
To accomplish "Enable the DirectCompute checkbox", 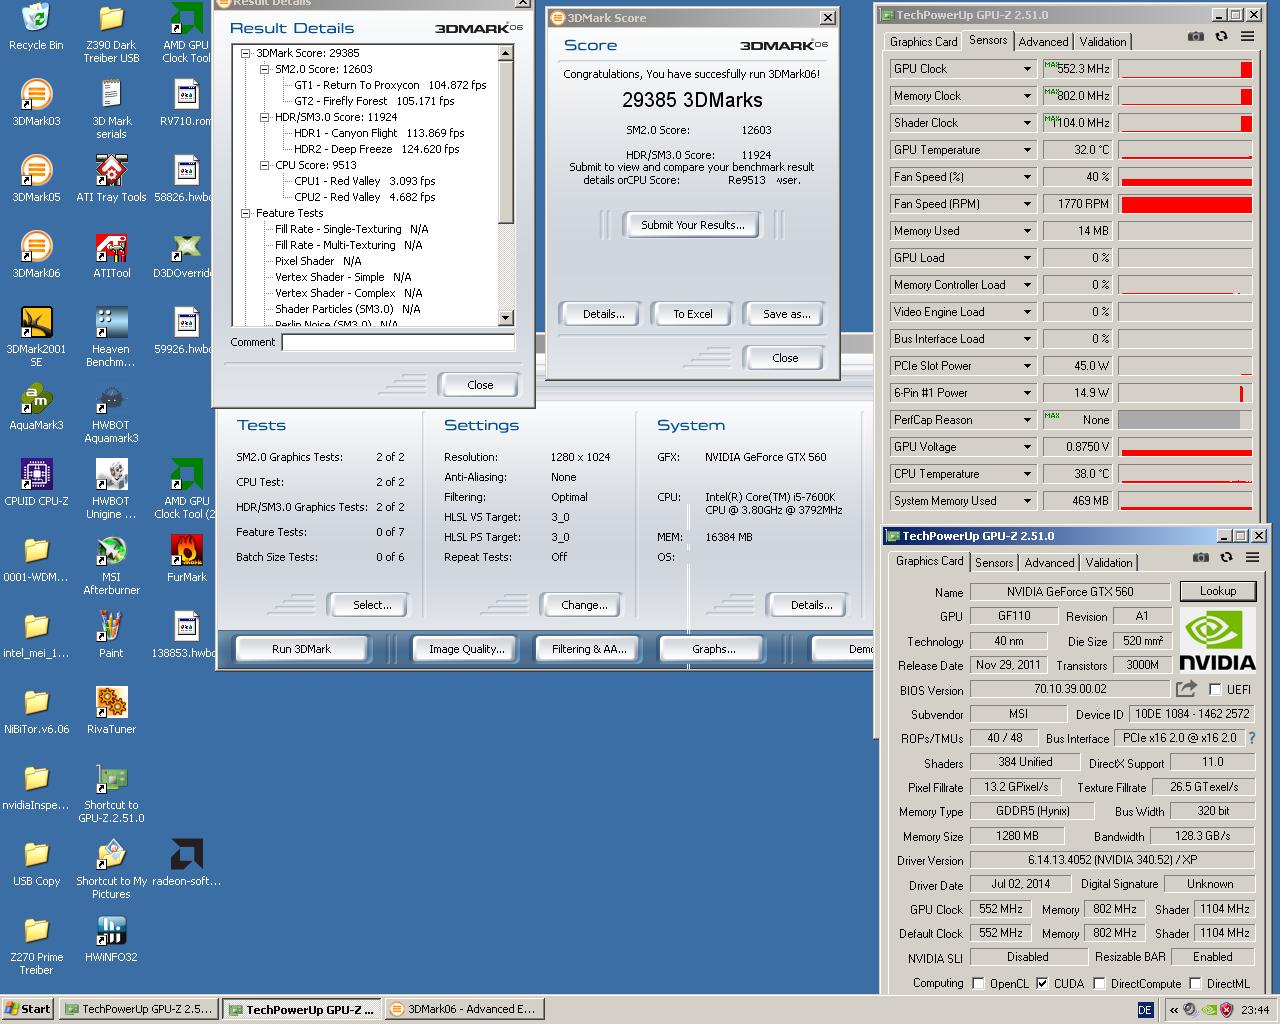I will (1099, 983).
